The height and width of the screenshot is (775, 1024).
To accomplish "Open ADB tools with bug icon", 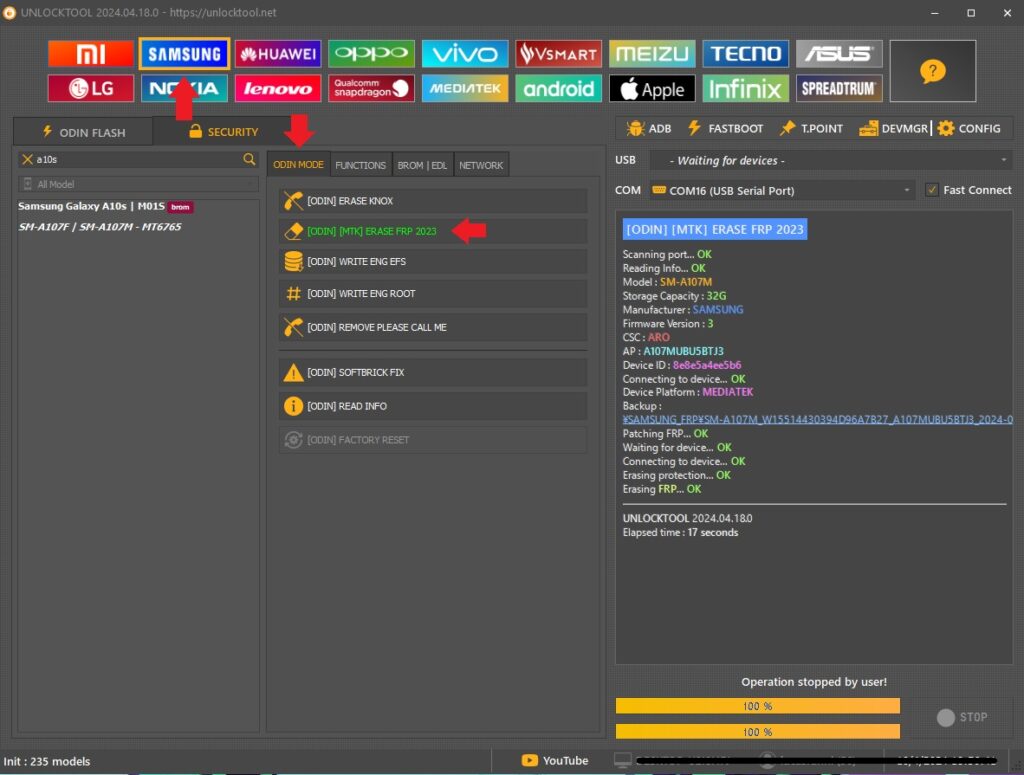I will (648, 128).
